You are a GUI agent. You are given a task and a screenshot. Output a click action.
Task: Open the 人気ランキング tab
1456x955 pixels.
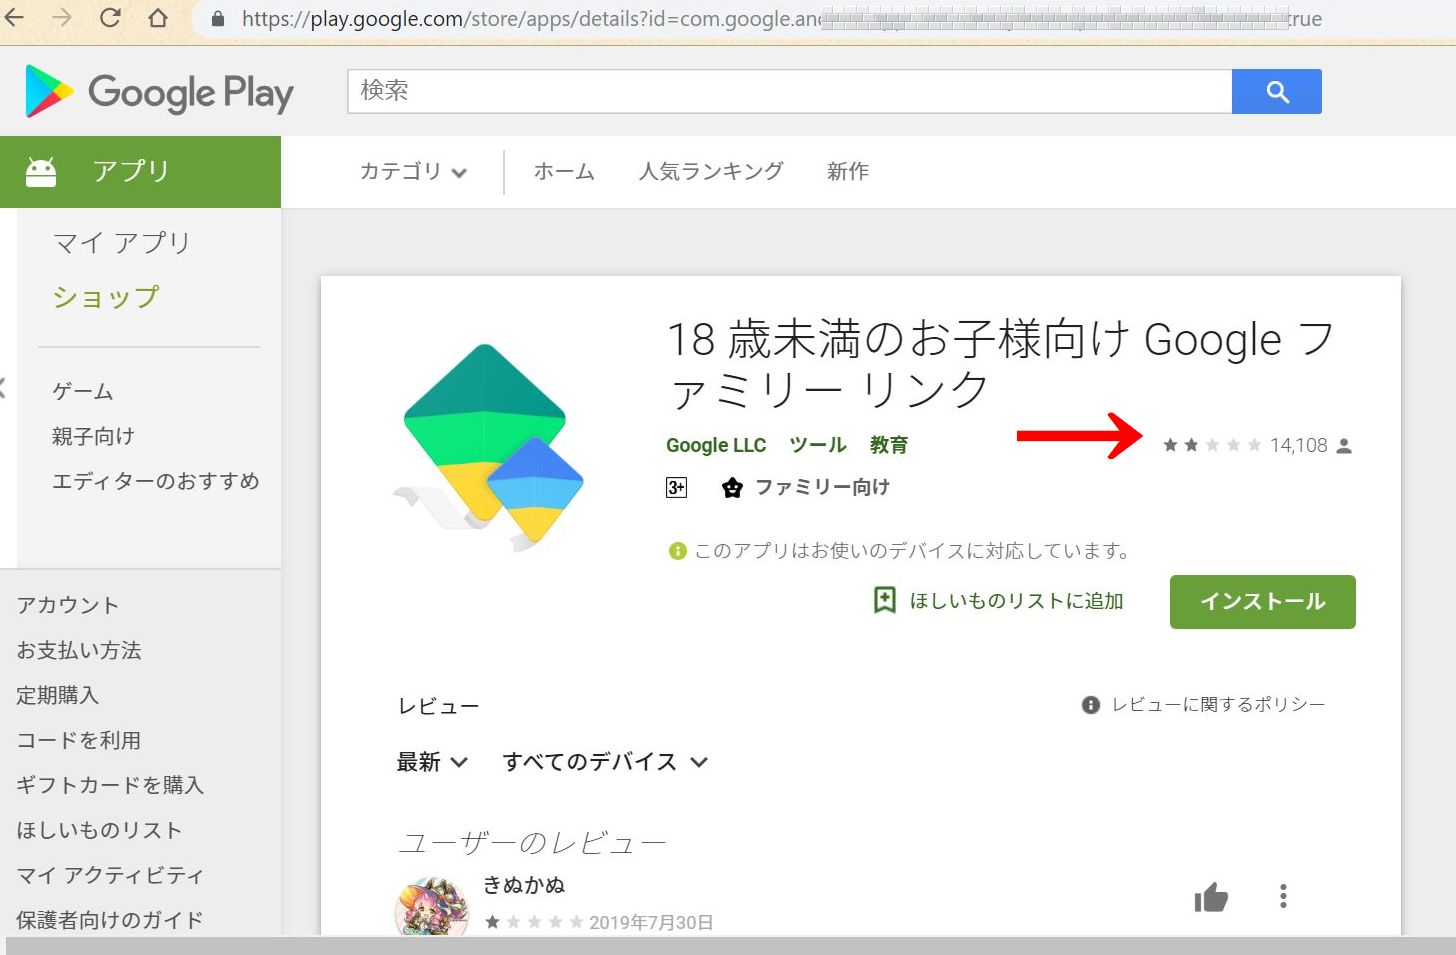pos(711,172)
